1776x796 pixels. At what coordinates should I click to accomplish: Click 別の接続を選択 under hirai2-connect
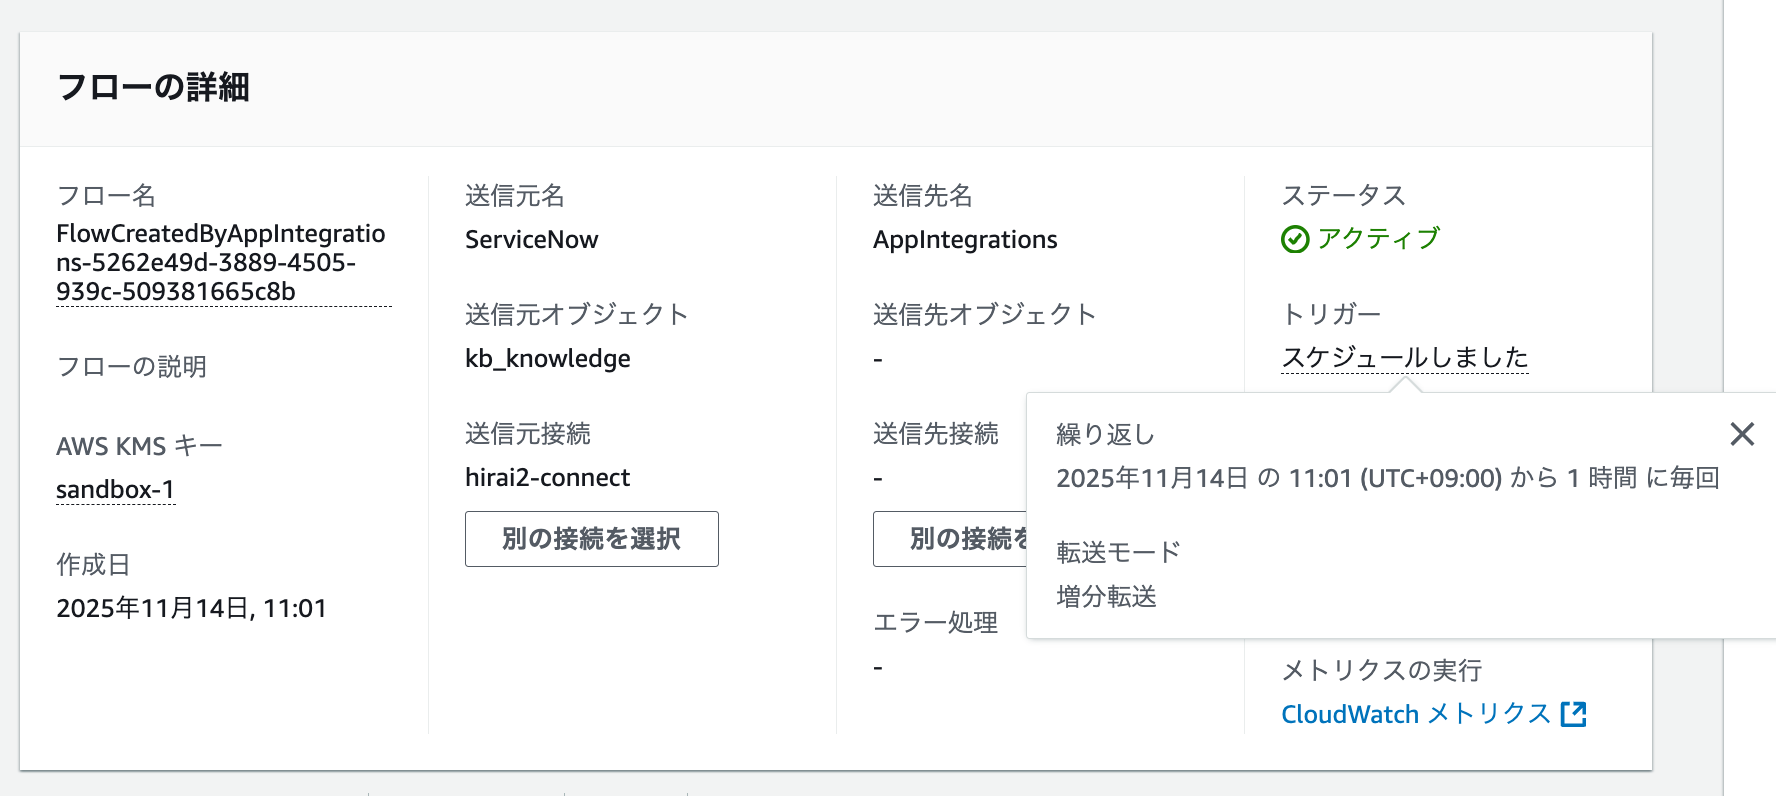pyautogui.click(x=592, y=539)
